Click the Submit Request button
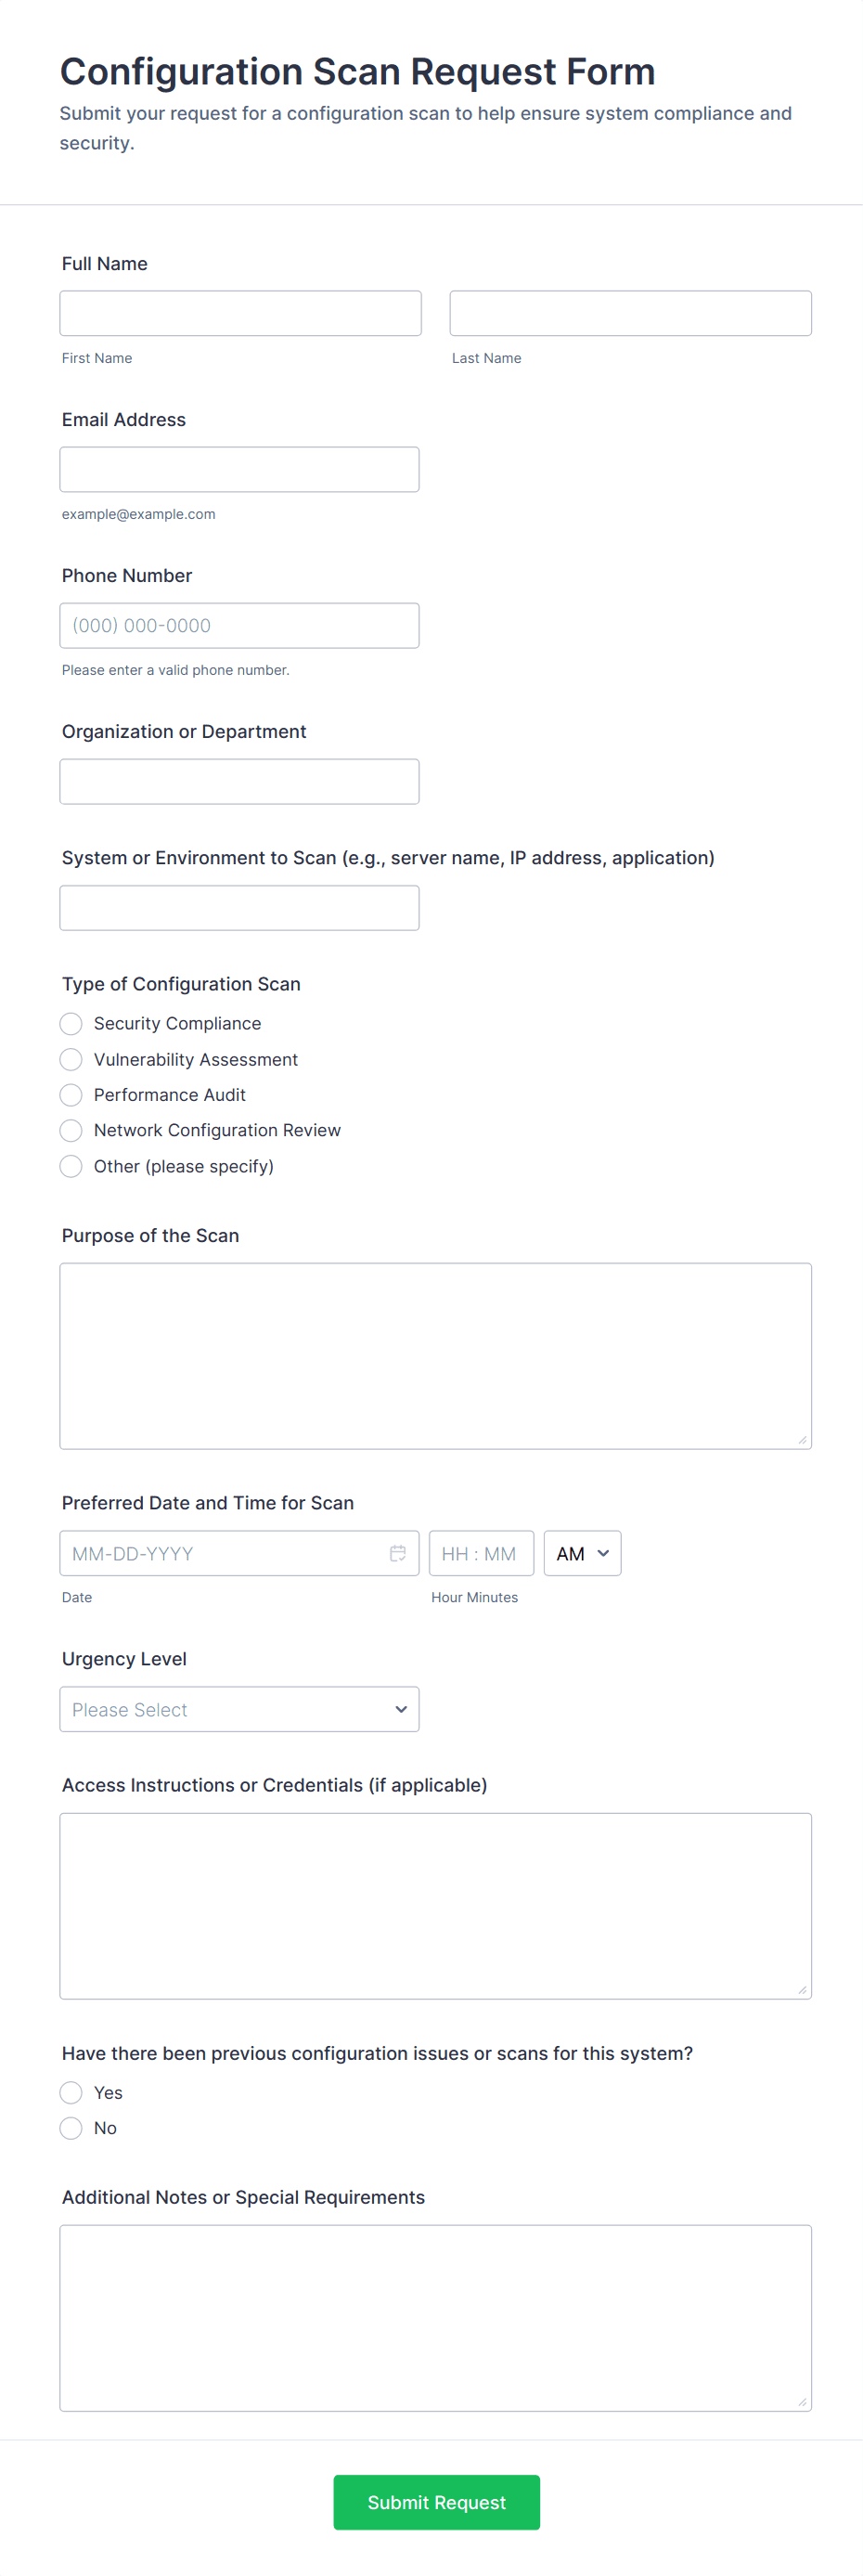 (x=436, y=2502)
